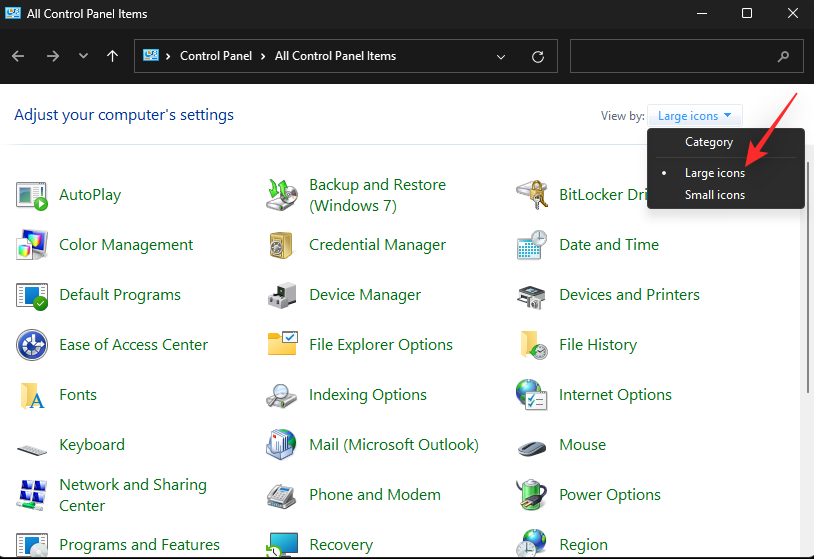Click the Device Manager icon

281,295
